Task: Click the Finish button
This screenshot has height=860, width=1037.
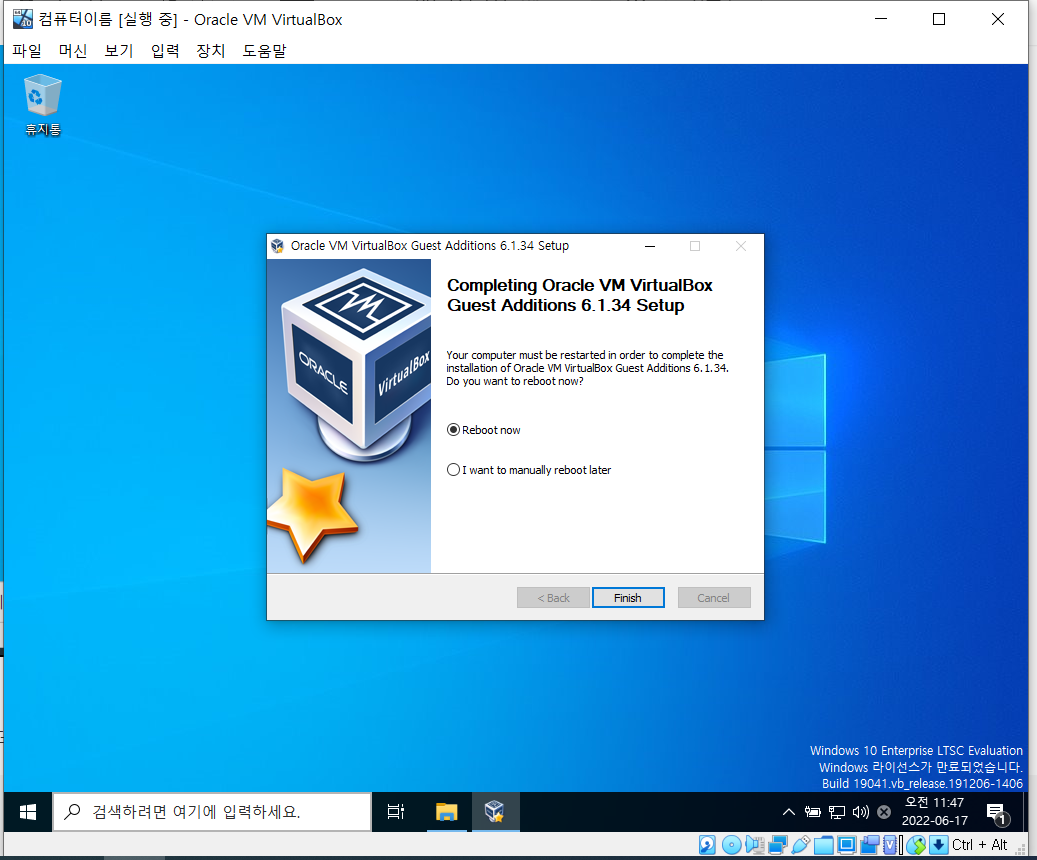Action: pos(628,597)
